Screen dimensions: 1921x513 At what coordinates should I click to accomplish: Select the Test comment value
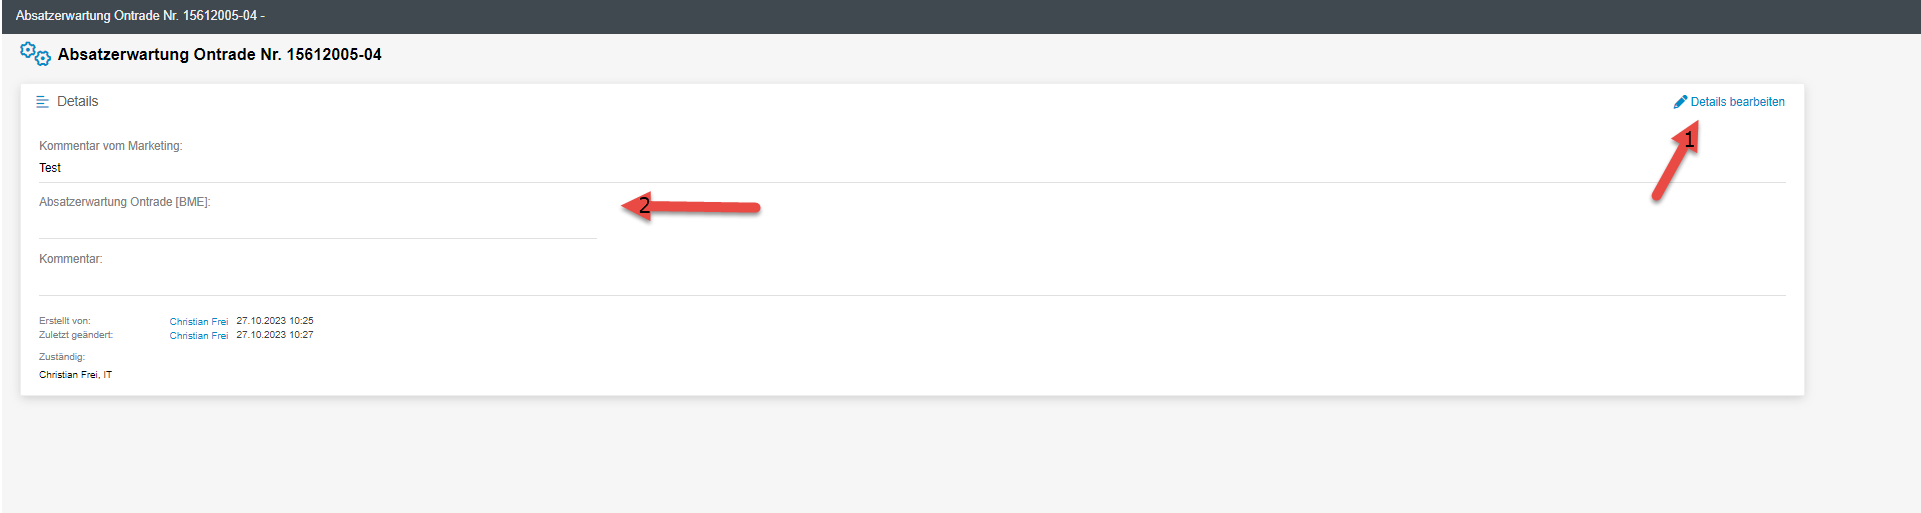click(50, 168)
